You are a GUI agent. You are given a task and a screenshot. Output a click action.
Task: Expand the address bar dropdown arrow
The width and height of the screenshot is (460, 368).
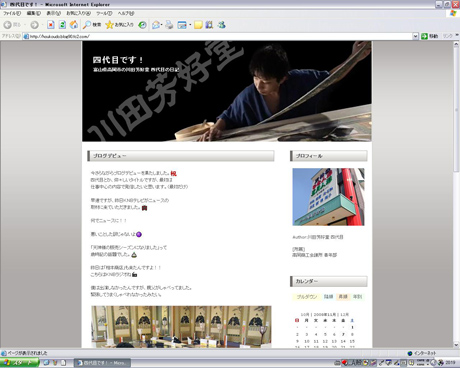click(415, 36)
